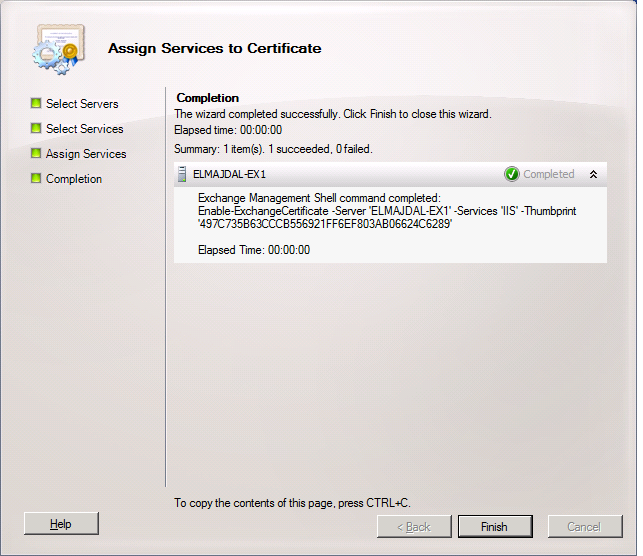Screen dimensions: 643x556
Task: Click the green checkmark Completed status icon
Action: point(512,174)
